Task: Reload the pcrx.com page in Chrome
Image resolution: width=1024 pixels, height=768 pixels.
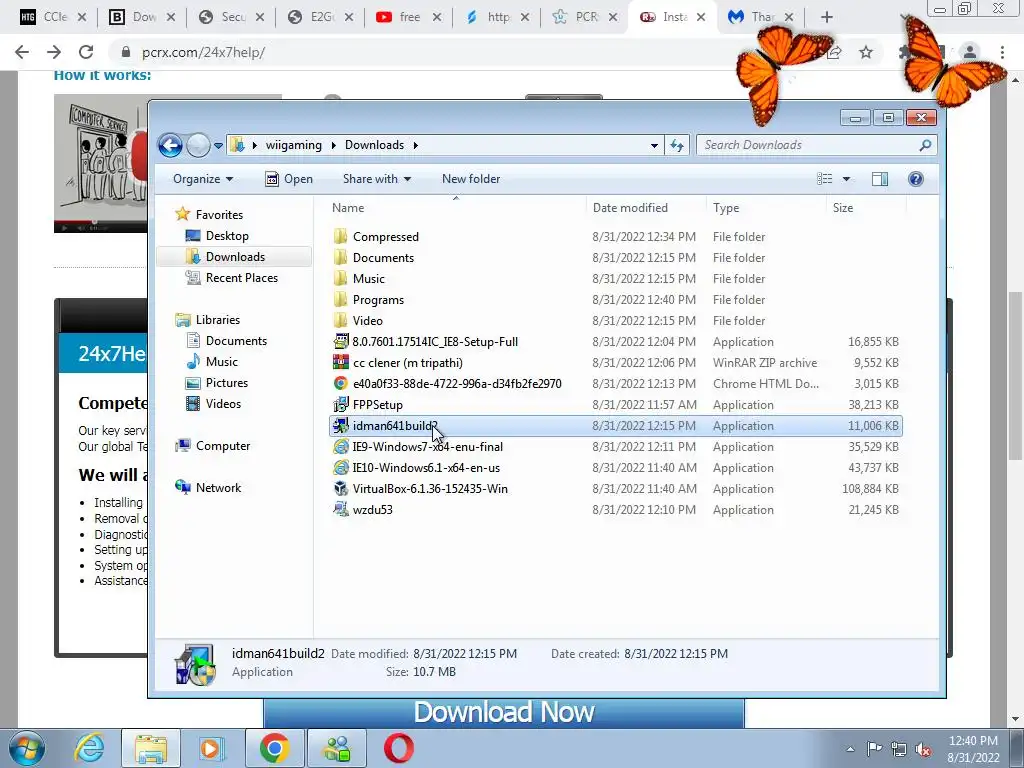Action: point(86,52)
